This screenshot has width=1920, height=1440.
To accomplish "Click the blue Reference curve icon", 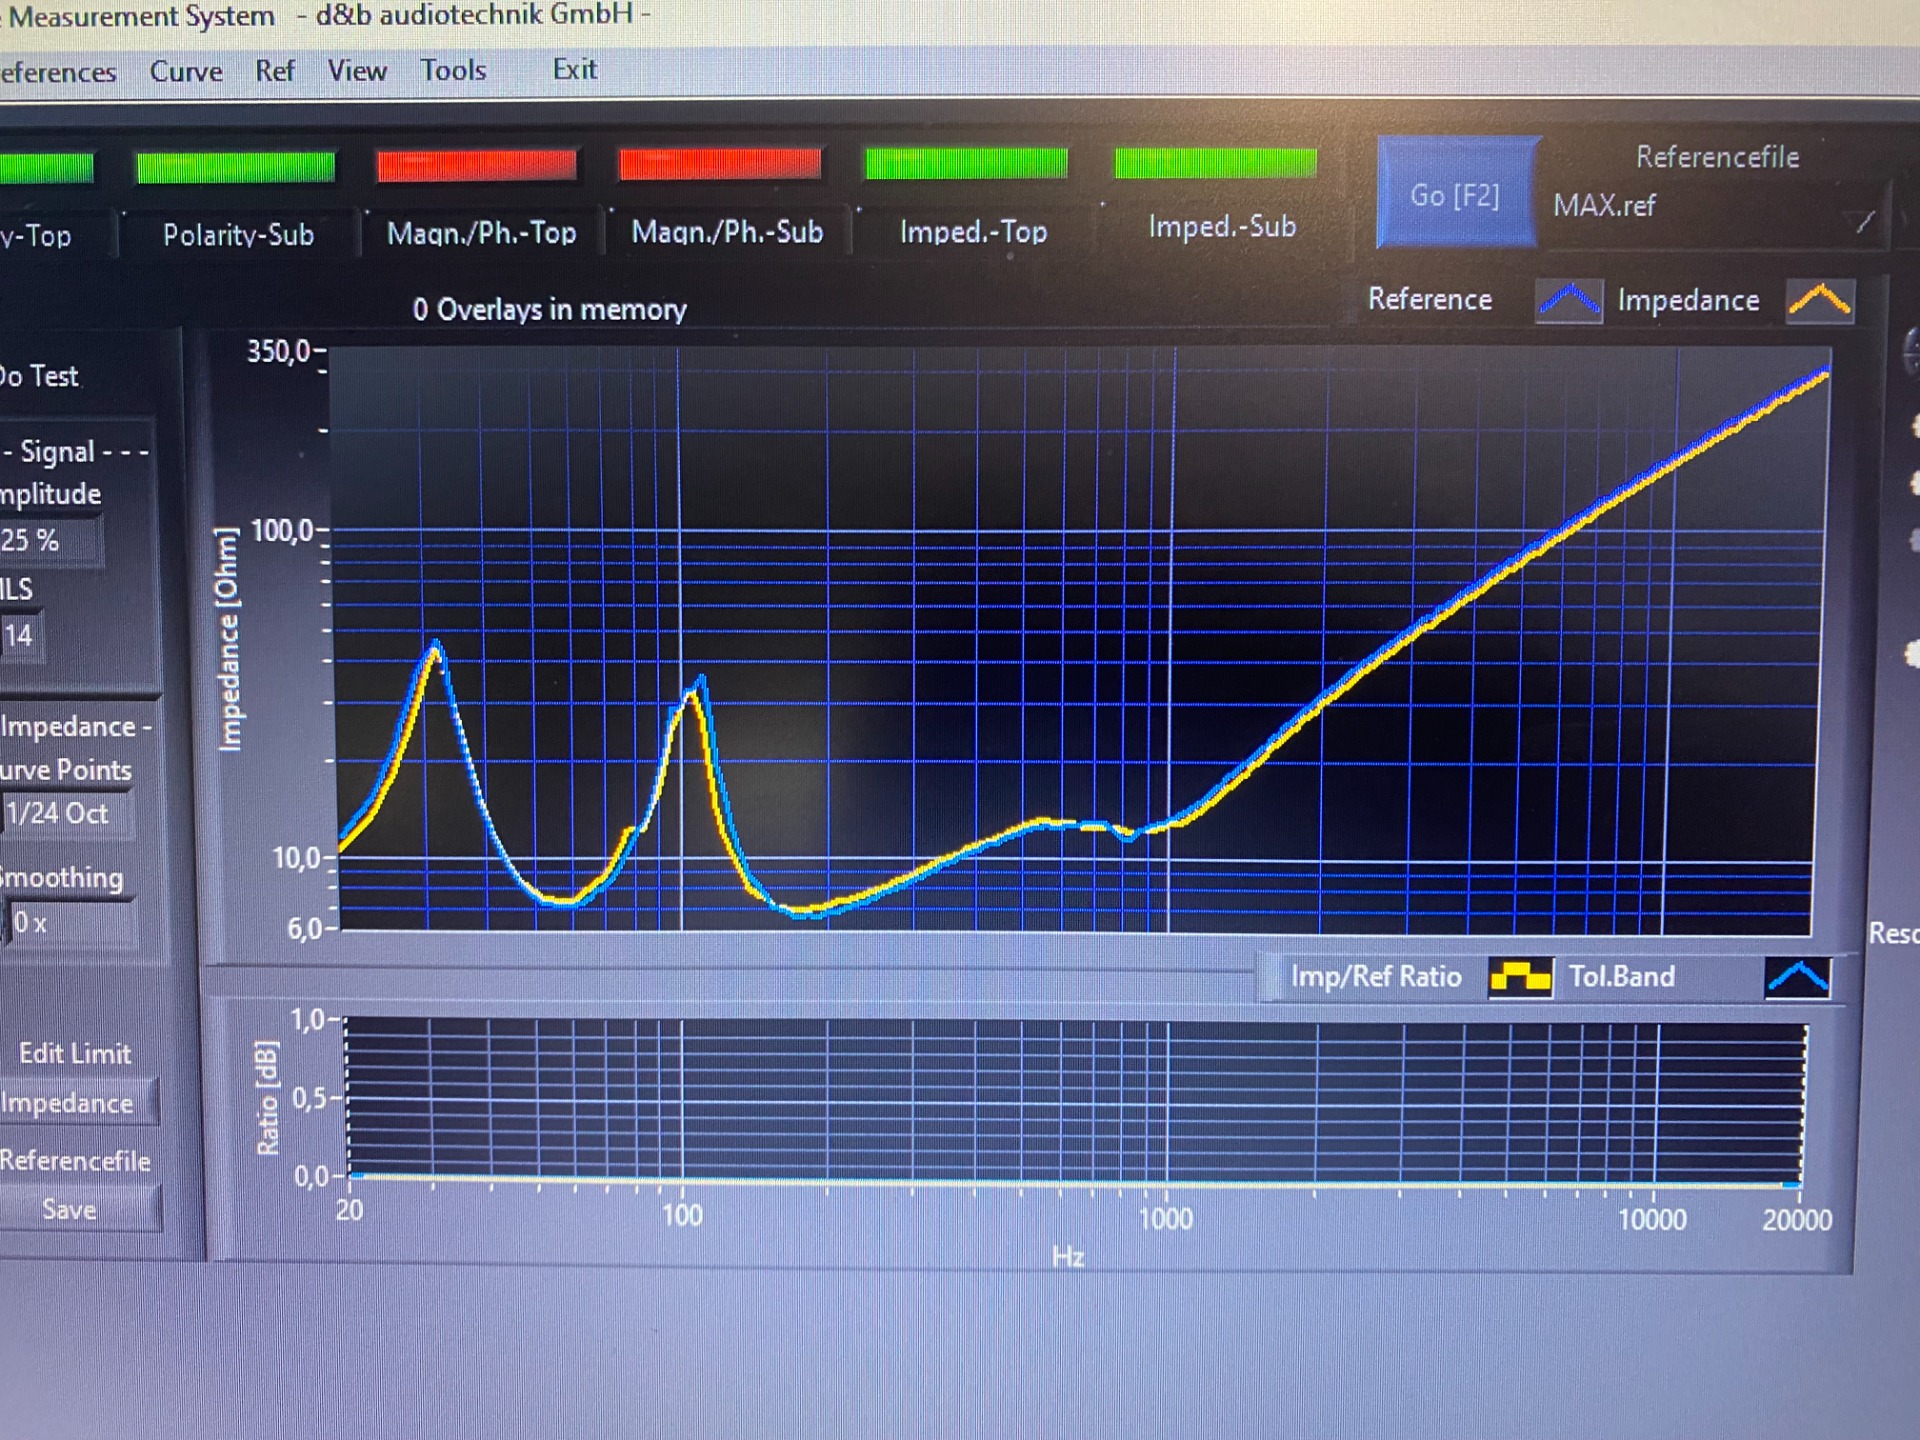I will pos(1568,301).
